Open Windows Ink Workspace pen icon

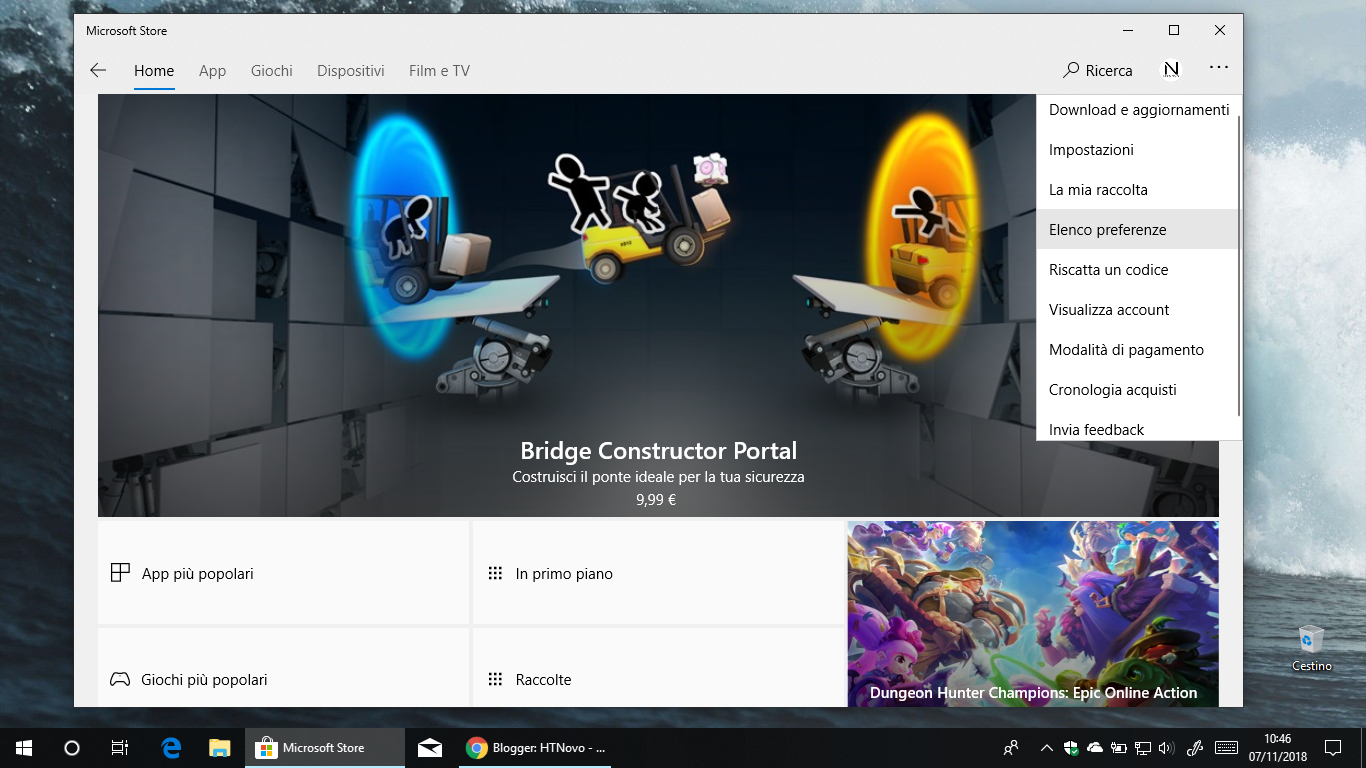1194,748
